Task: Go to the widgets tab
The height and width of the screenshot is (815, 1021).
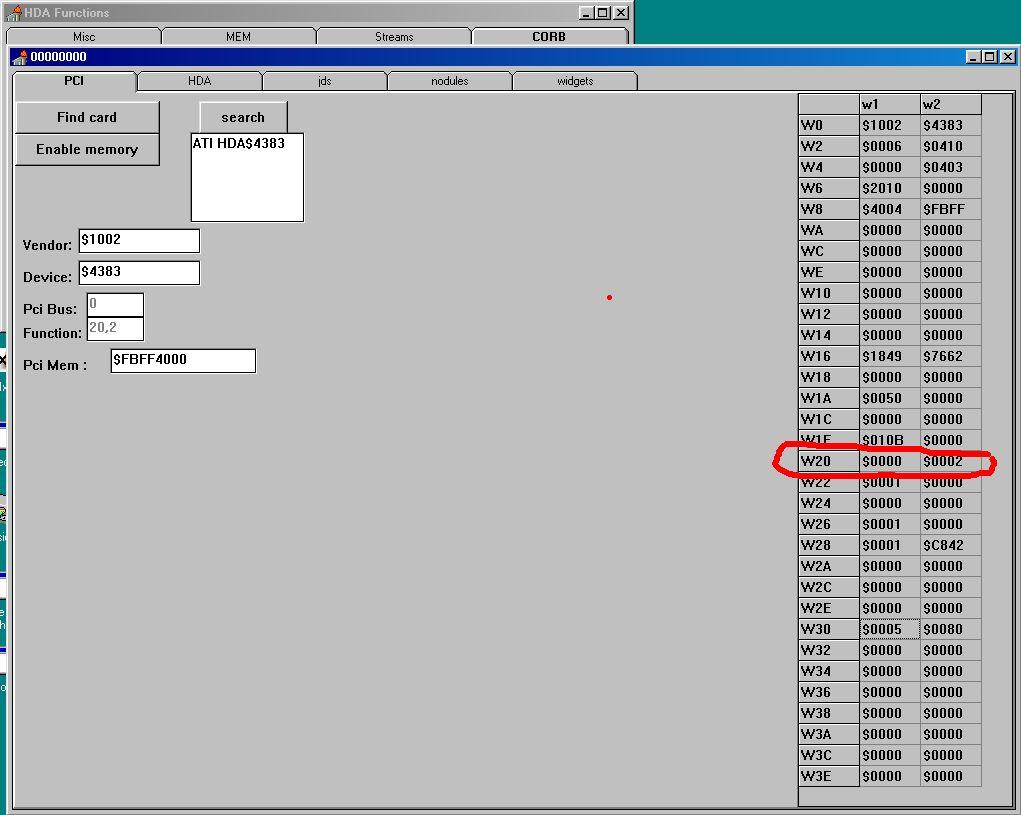Action: point(574,81)
